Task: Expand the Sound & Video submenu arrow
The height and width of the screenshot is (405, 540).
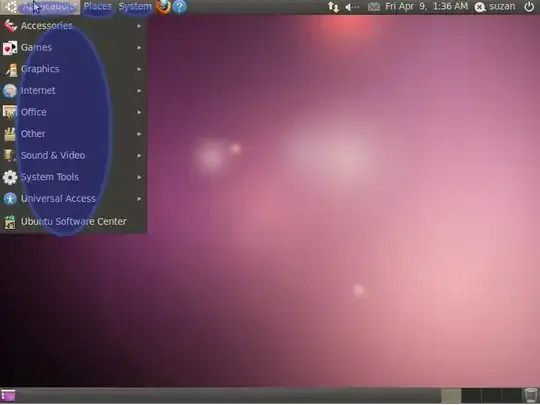Action: (x=139, y=156)
